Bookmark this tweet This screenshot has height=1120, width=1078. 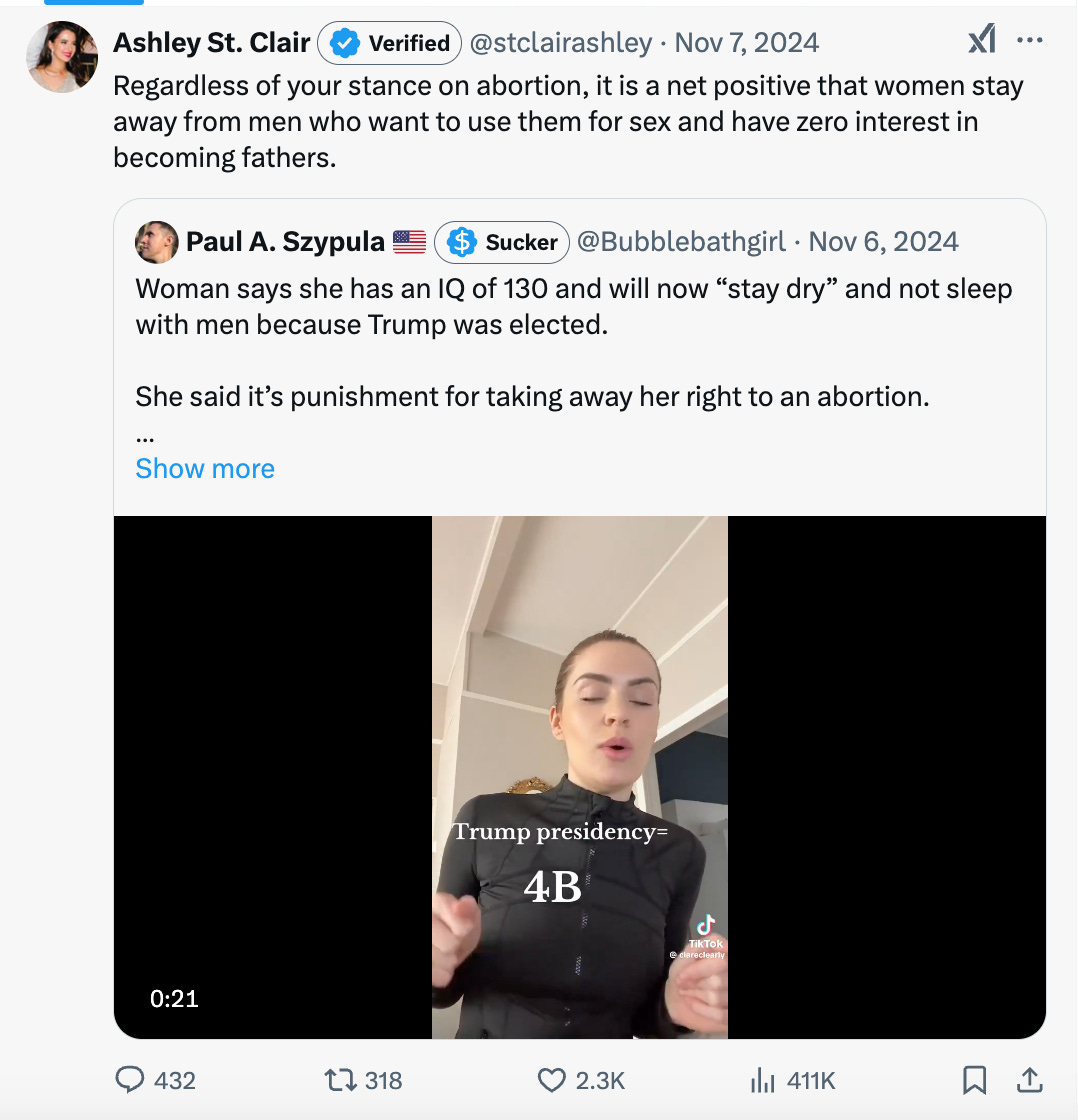click(x=974, y=1081)
